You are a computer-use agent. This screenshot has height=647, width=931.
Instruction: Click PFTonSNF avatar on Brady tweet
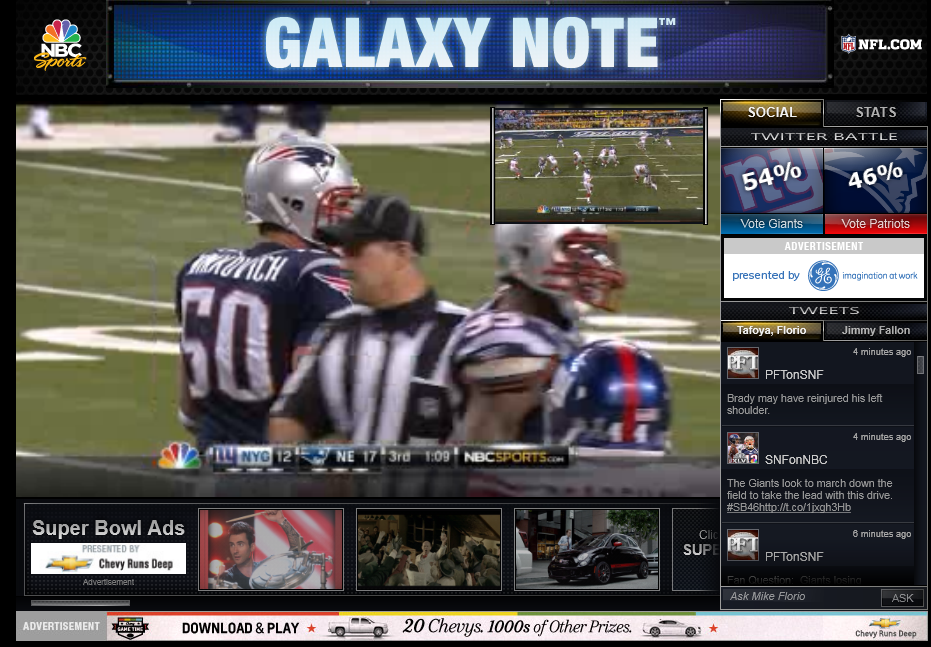click(x=743, y=363)
